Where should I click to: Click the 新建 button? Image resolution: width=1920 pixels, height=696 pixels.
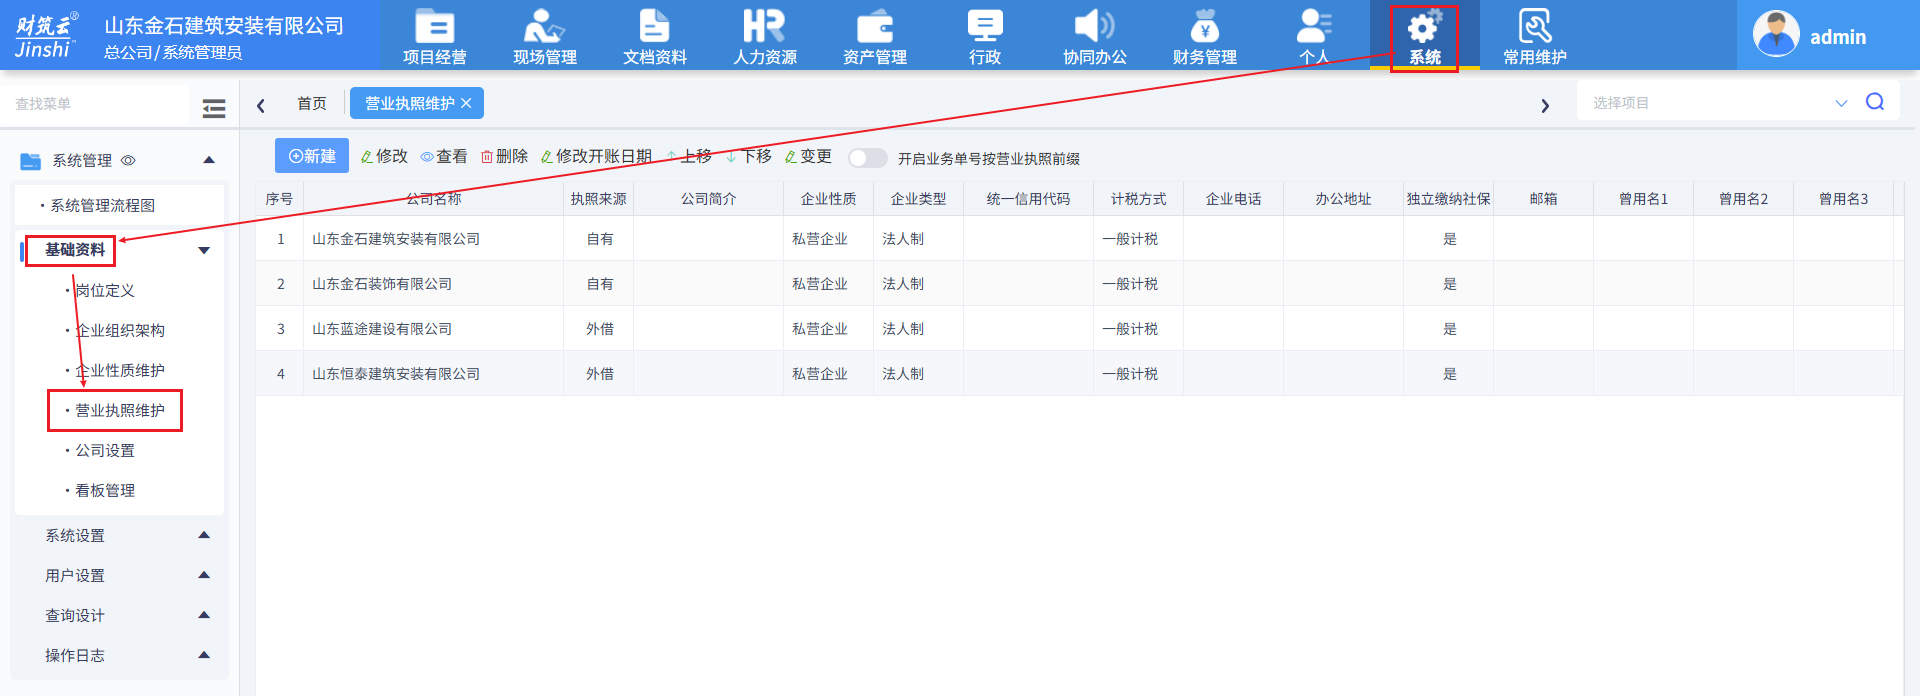tap(312, 156)
